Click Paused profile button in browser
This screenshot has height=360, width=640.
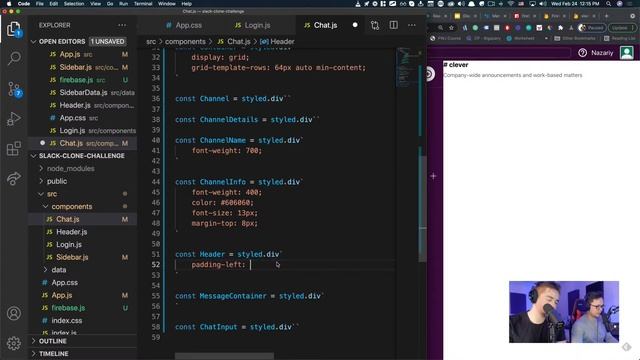592,28
